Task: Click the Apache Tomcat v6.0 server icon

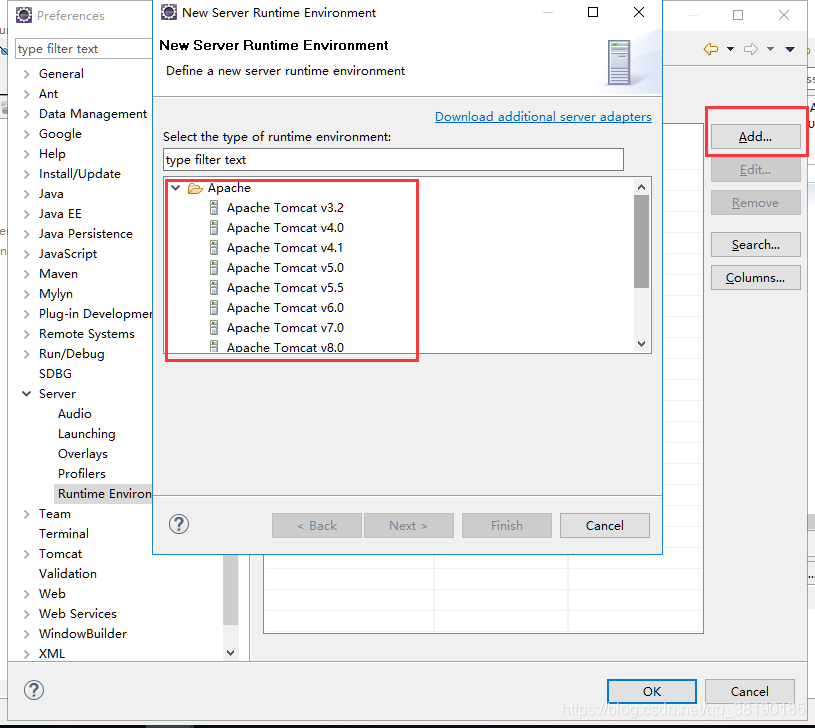Action: click(214, 308)
